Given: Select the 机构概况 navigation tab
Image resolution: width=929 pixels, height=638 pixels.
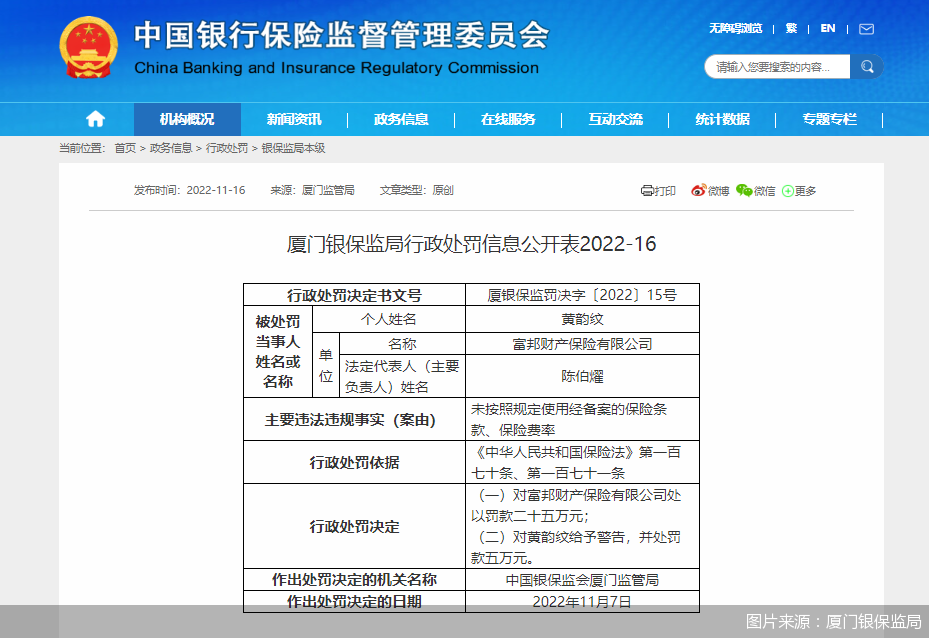Looking at the screenshot, I should pos(186,118).
